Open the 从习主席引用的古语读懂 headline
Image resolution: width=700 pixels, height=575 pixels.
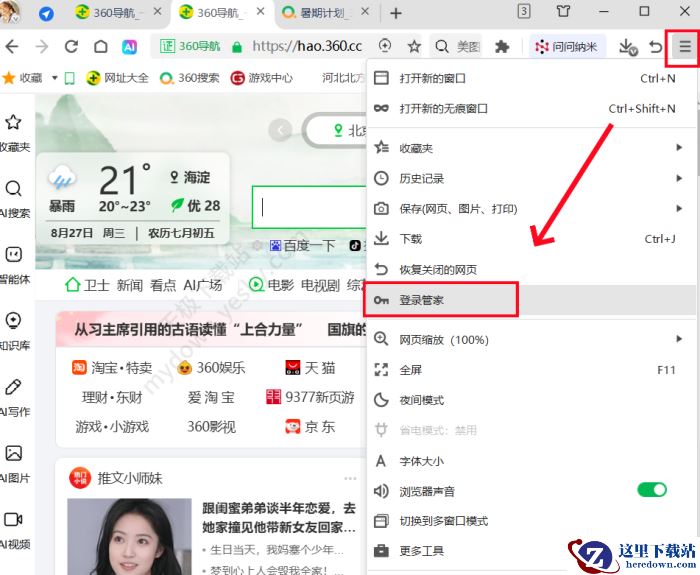click(x=188, y=330)
